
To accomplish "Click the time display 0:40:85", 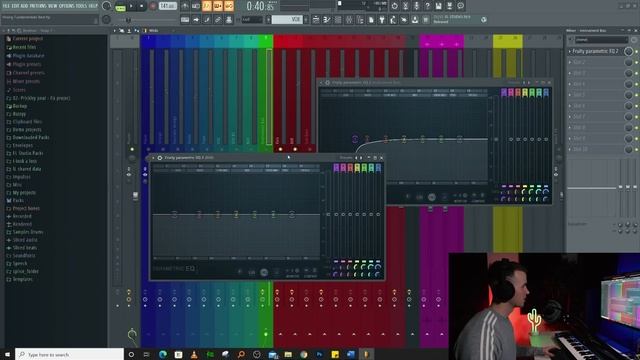I will point(260,6).
